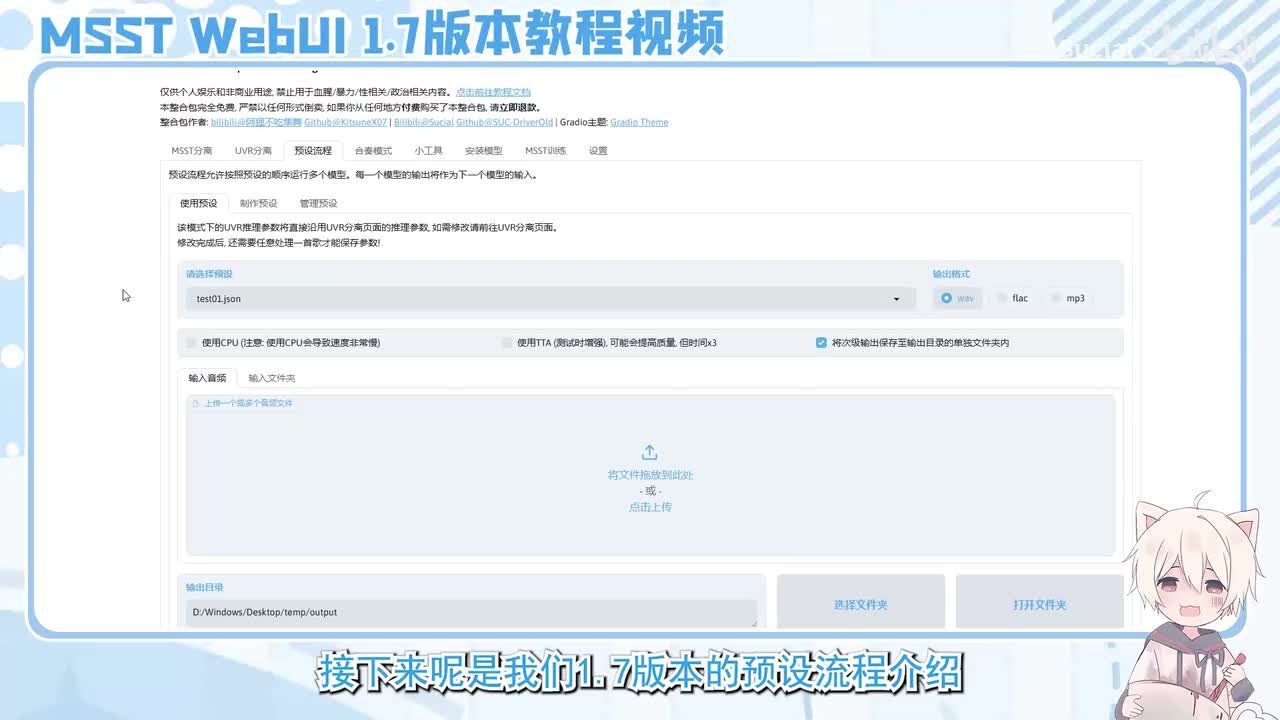This screenshot has height=720, width=1280.
Task: Click 点击上传 in the upload area
Action: (650, 507)
